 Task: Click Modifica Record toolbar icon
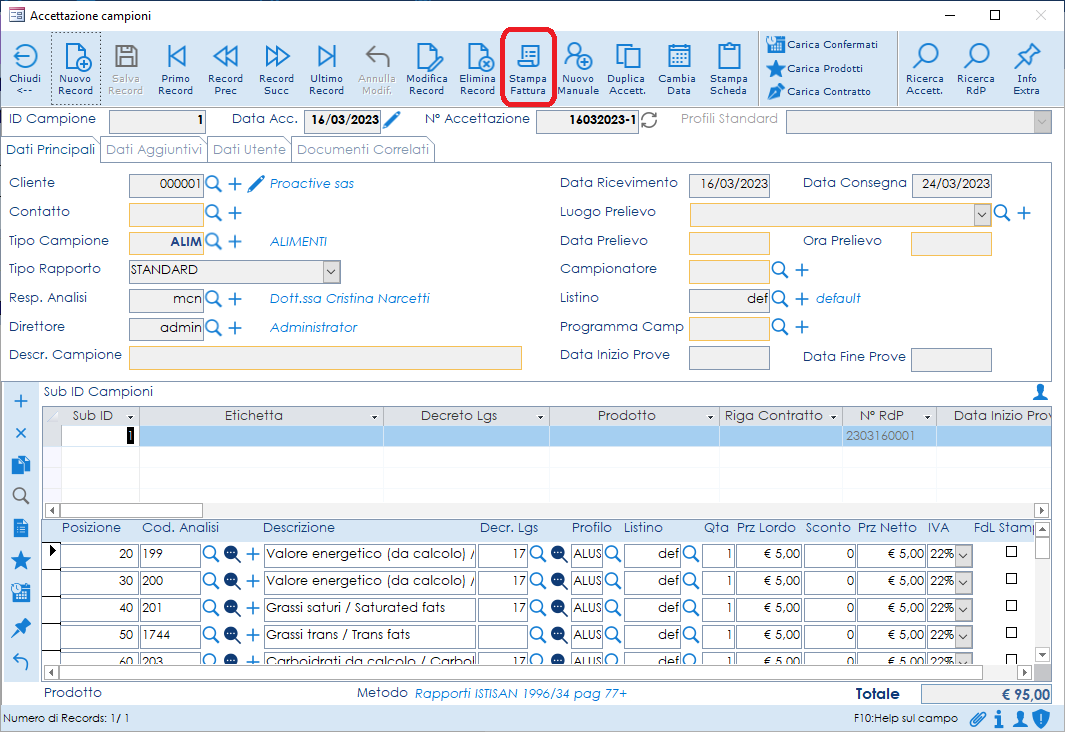(427, 69)
